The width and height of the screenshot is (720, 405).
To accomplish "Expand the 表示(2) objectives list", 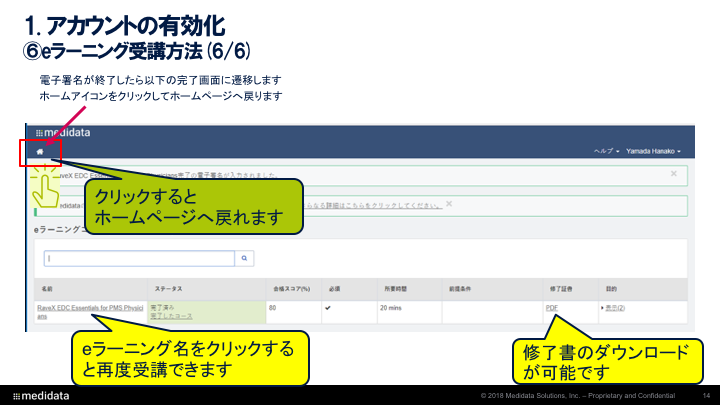I will 612,307.
